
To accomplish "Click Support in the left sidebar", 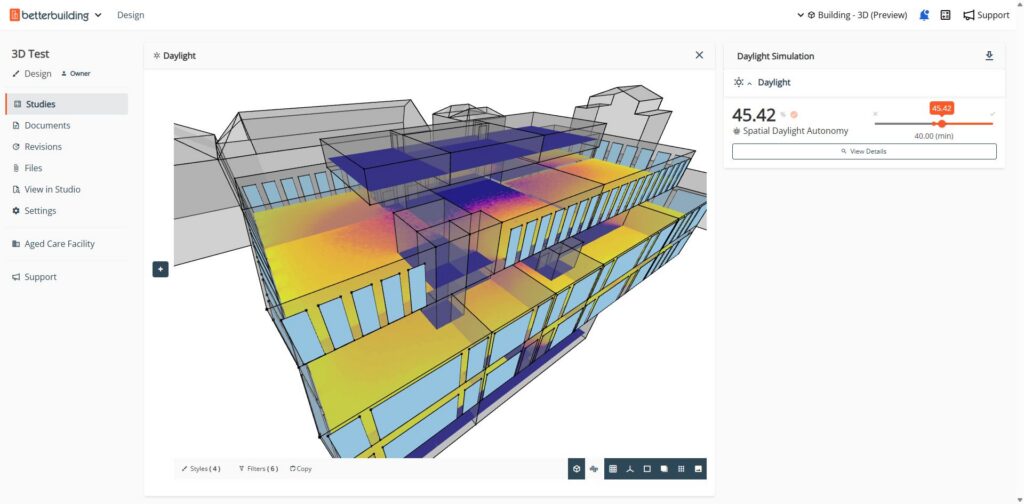I will pos(35,277).
